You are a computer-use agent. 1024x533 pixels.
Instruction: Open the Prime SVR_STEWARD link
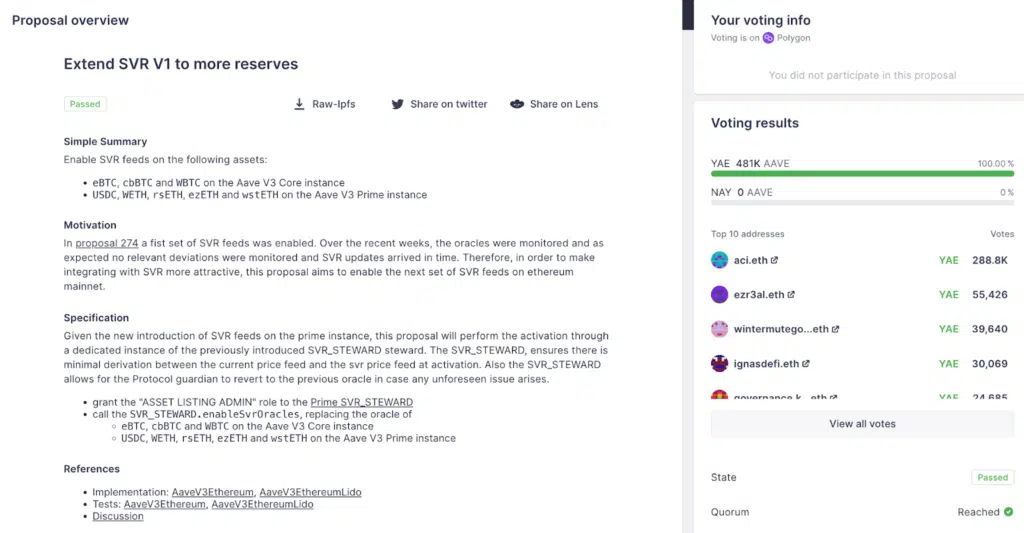[361, 402]
